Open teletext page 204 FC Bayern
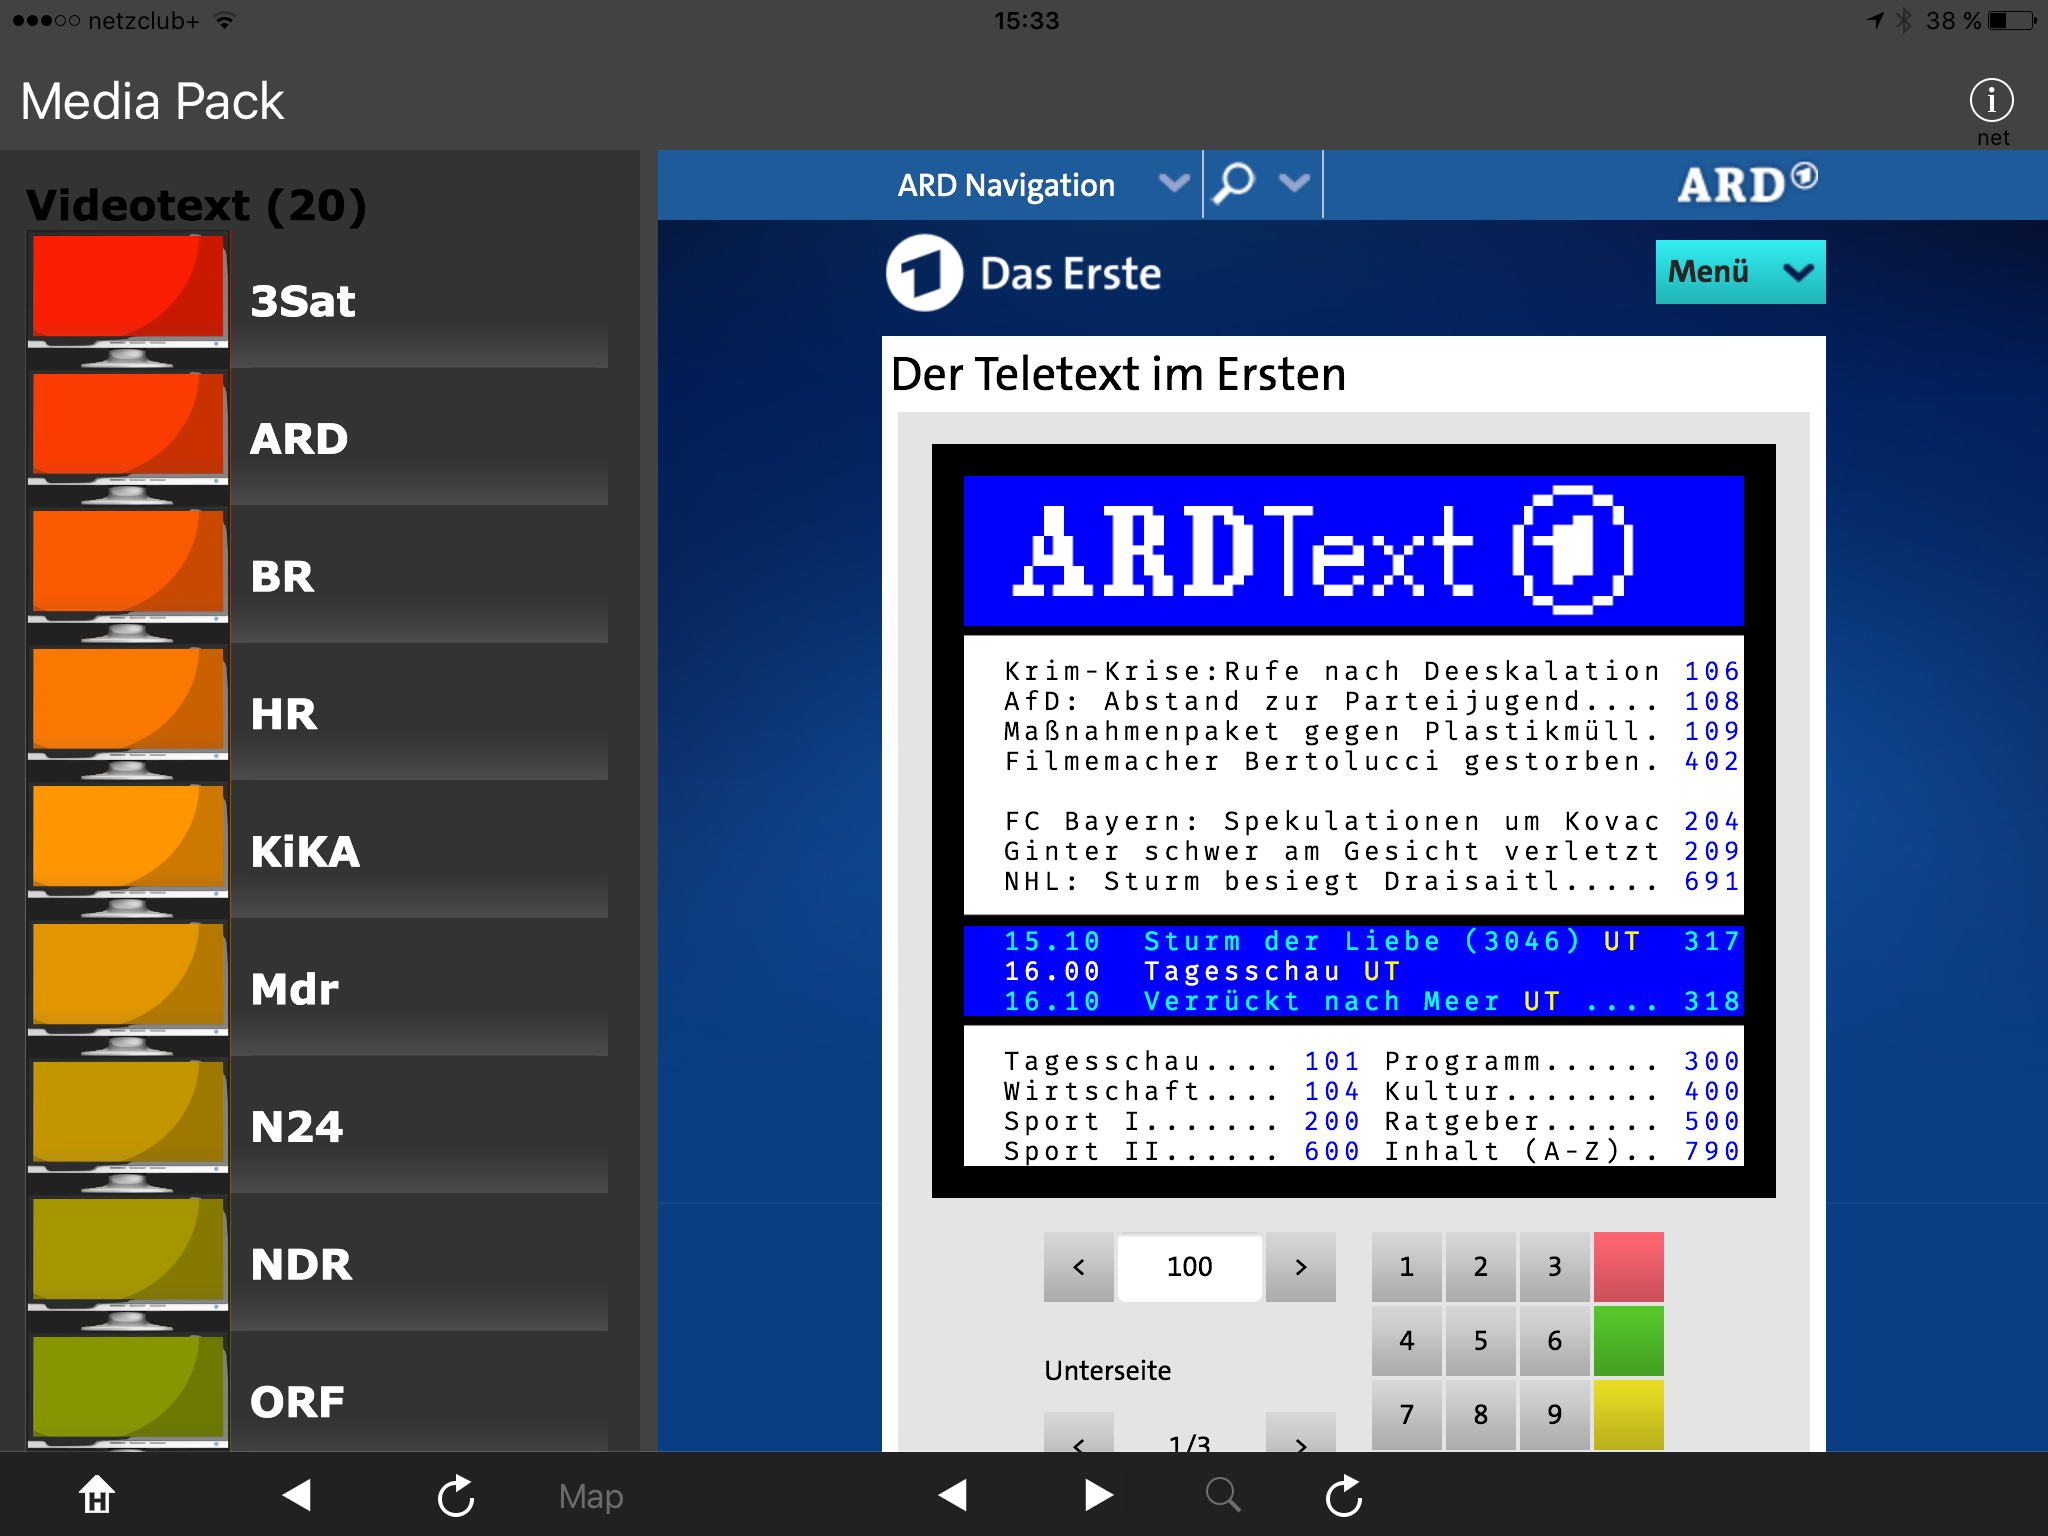This screenshot has width=2048, height=1536. point(1711,821)
